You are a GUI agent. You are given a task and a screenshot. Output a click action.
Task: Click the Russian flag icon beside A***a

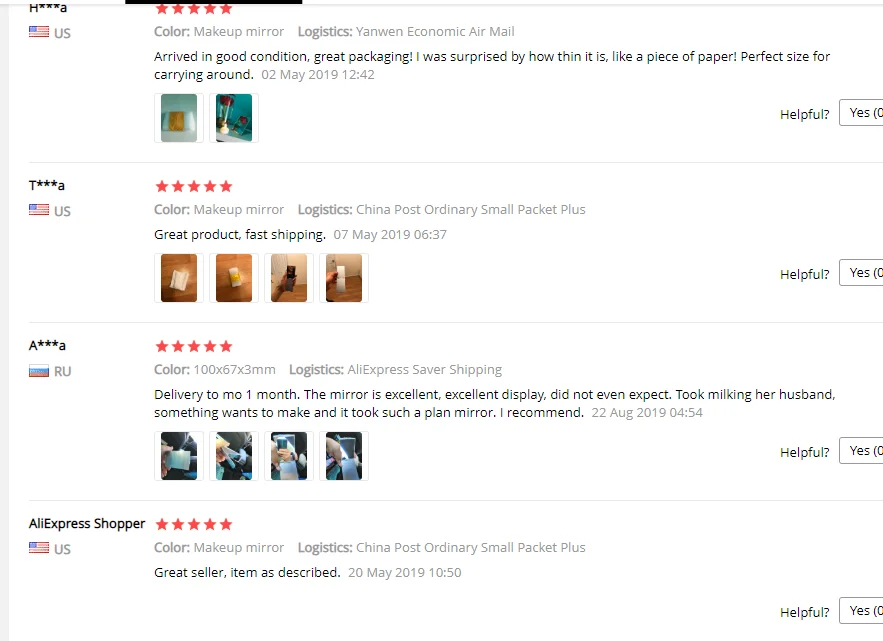click(x=39, y=371)
